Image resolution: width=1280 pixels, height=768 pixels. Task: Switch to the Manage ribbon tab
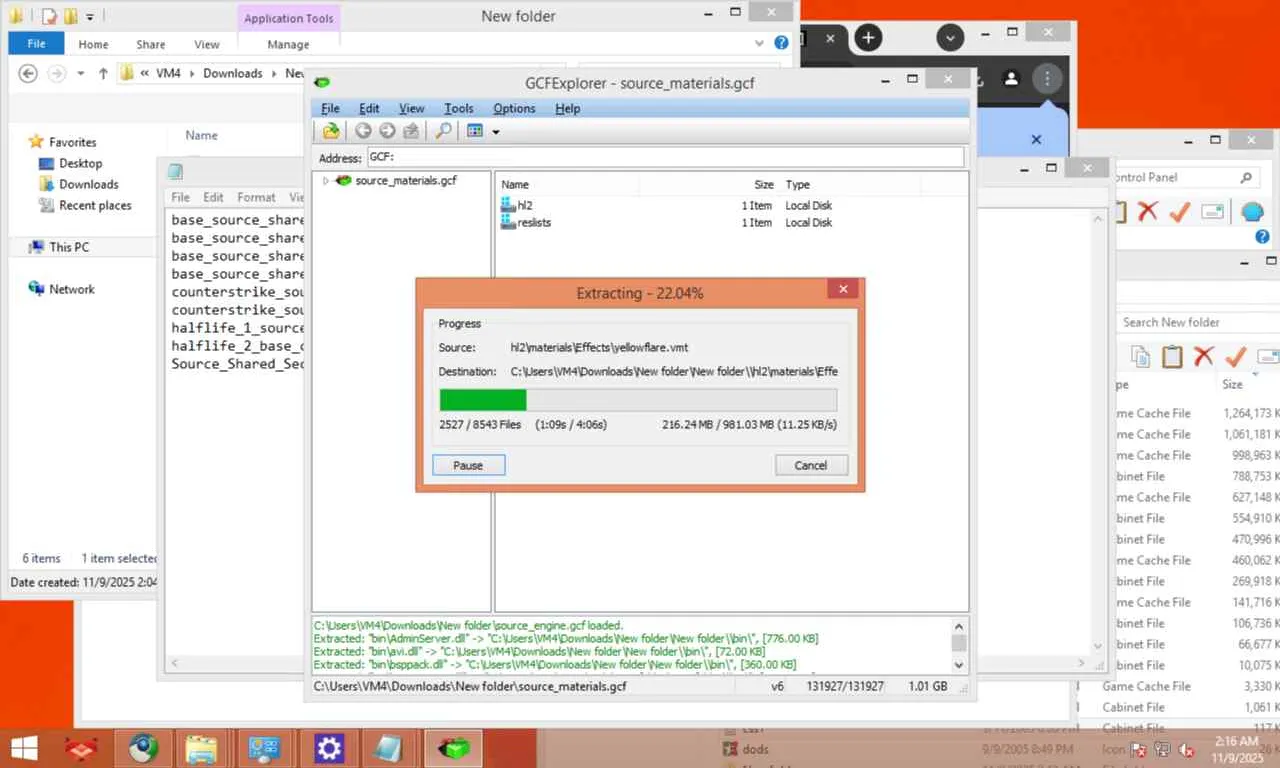coord(288,44)
